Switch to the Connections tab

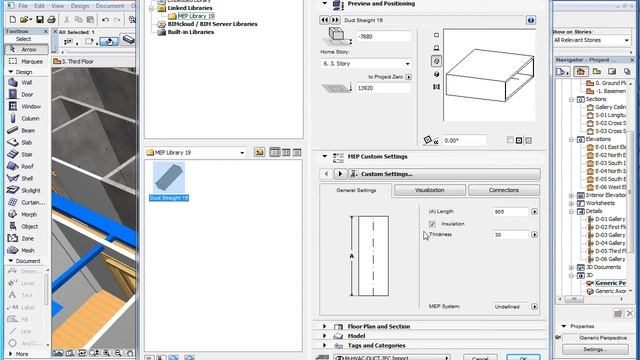504,190
